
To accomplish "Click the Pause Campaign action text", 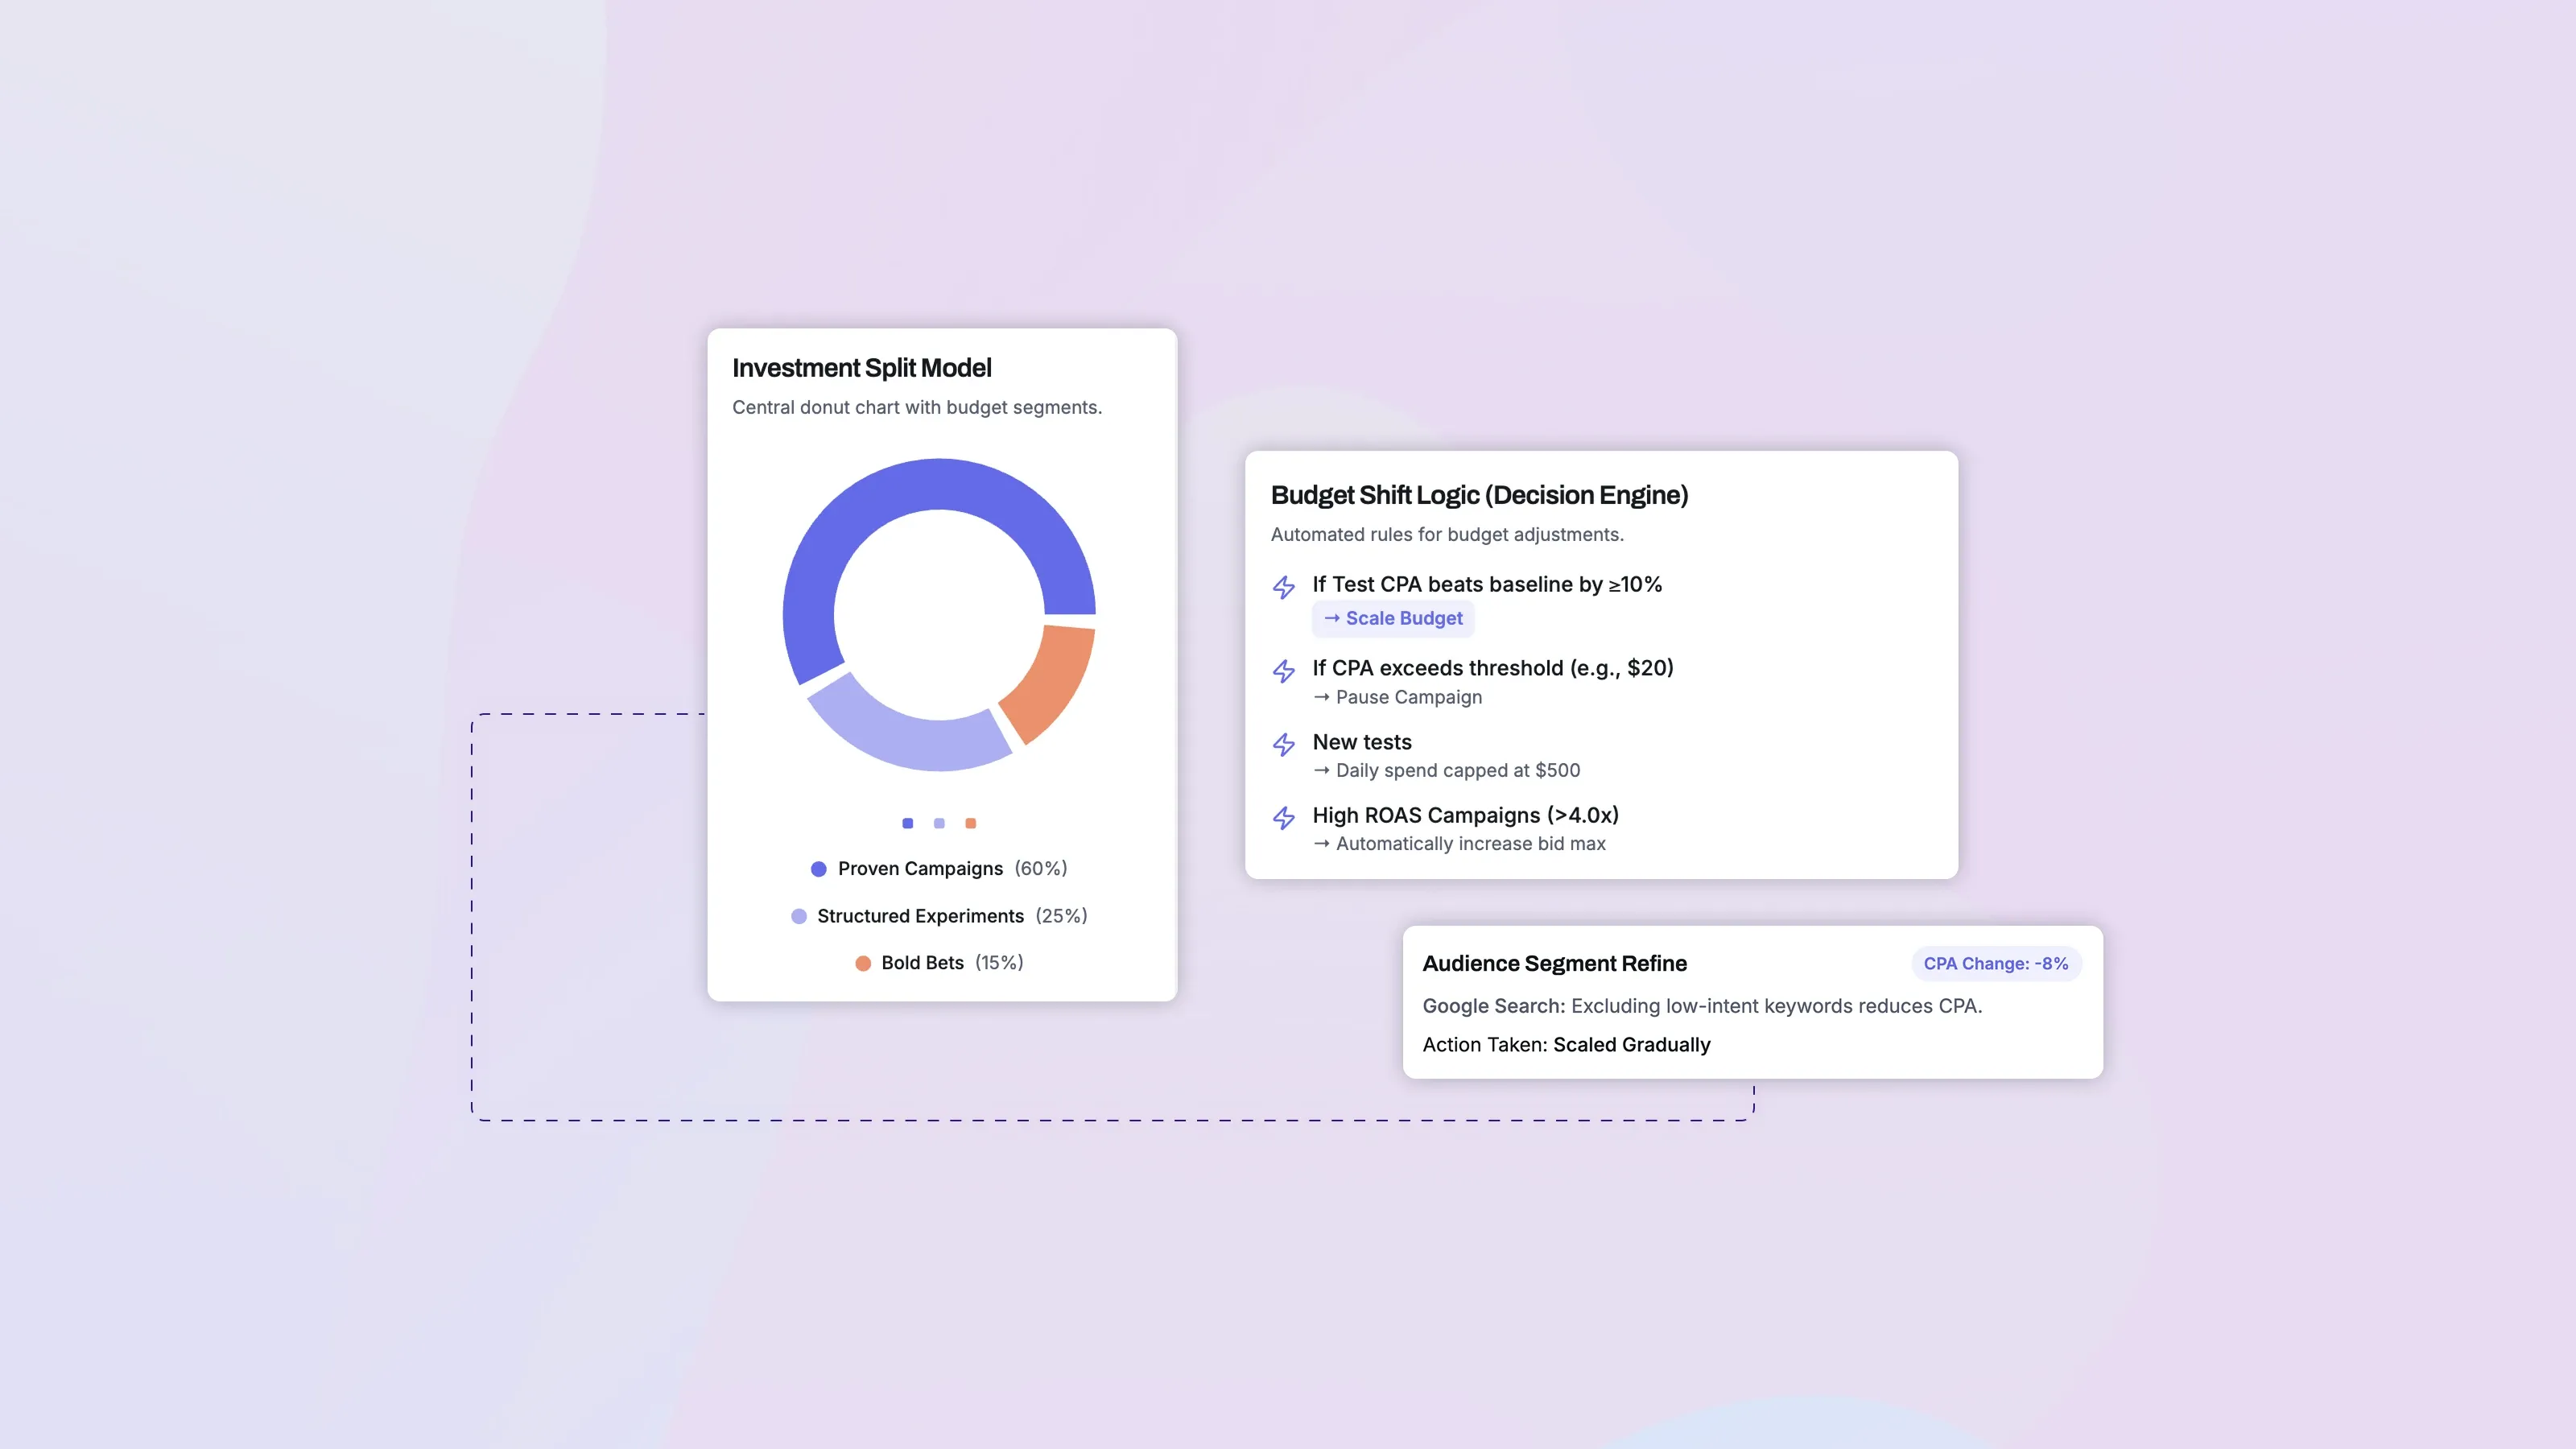I will [1407, 697].
